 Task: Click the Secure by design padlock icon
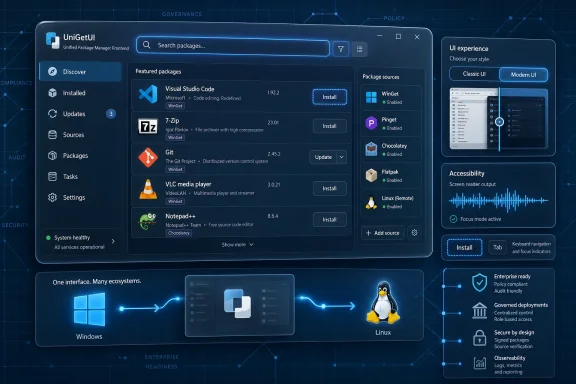pos(479,338)
